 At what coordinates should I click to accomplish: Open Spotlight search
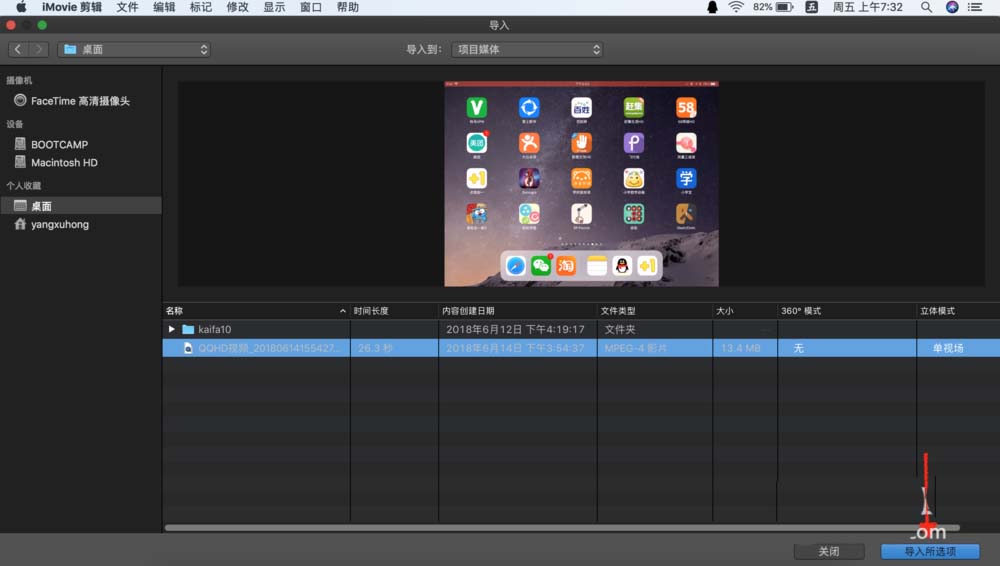point(926,7)
